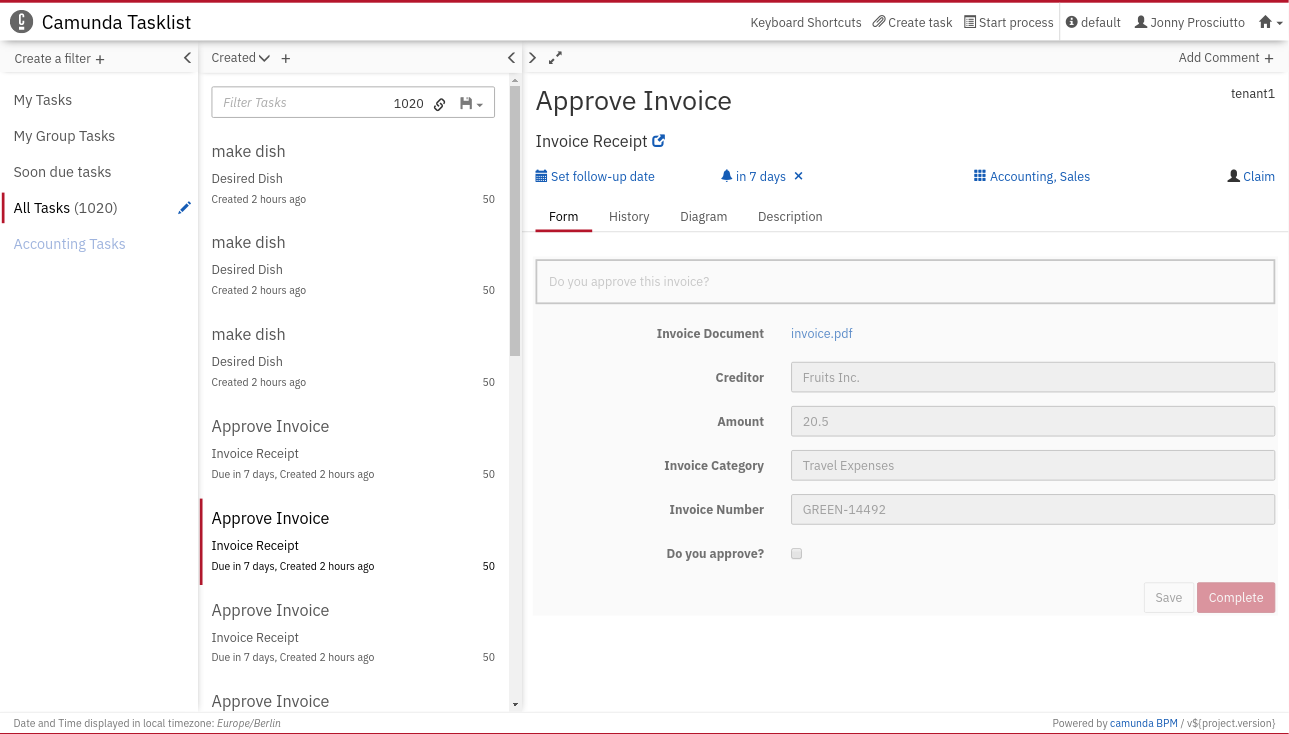Select Soon due tasks filter
The height and width of the screenshot is (734, 1289).
(x=62, y=172)
